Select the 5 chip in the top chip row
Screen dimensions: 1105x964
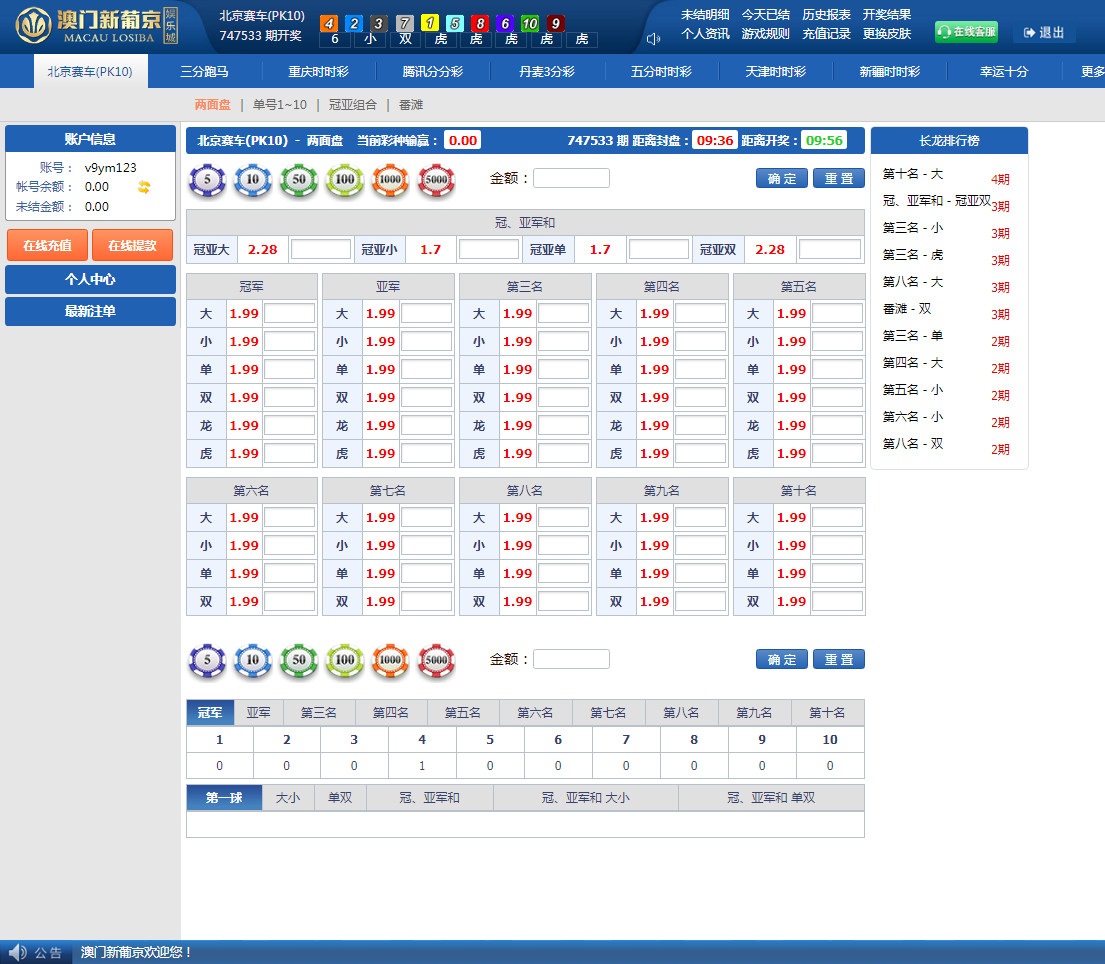click(208, 180)
